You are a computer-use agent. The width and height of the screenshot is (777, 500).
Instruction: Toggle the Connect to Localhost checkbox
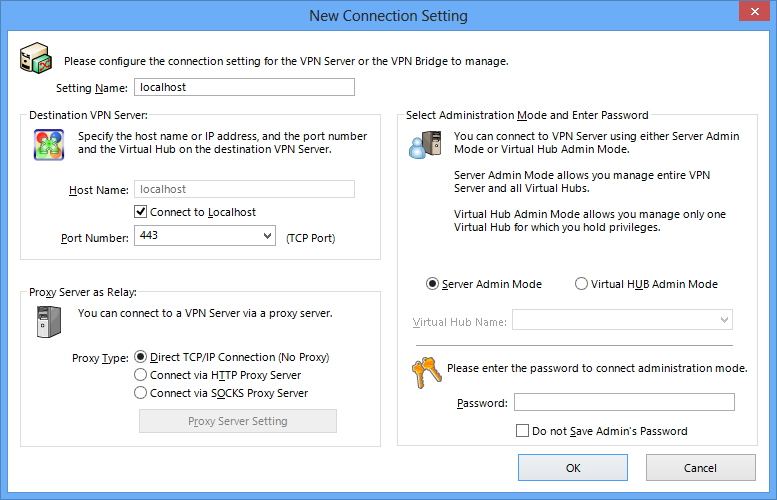tap(141, 212)
